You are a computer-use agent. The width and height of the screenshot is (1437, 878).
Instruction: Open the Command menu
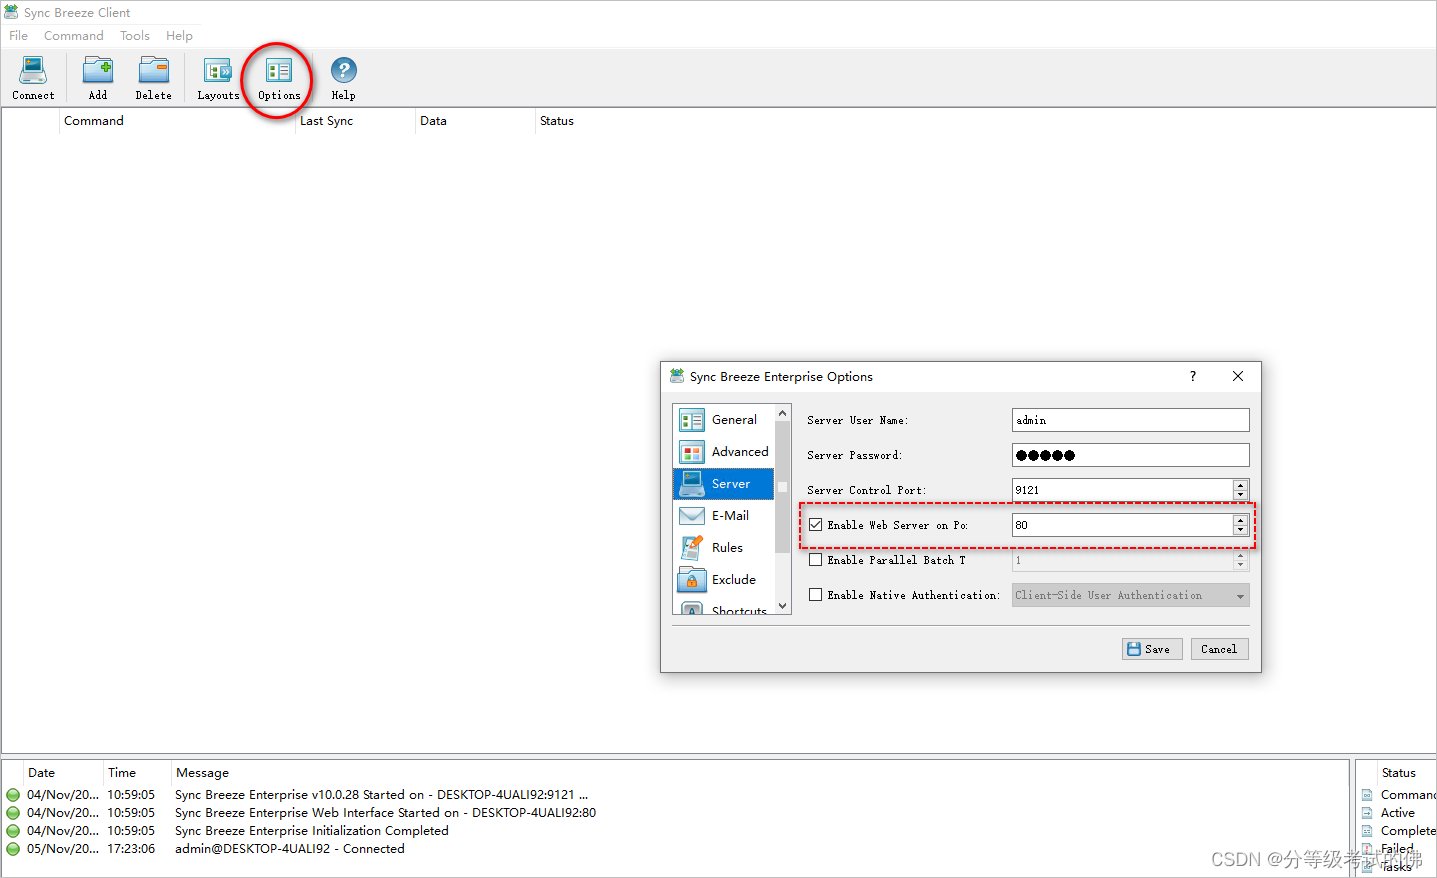(x=74, y=36)
